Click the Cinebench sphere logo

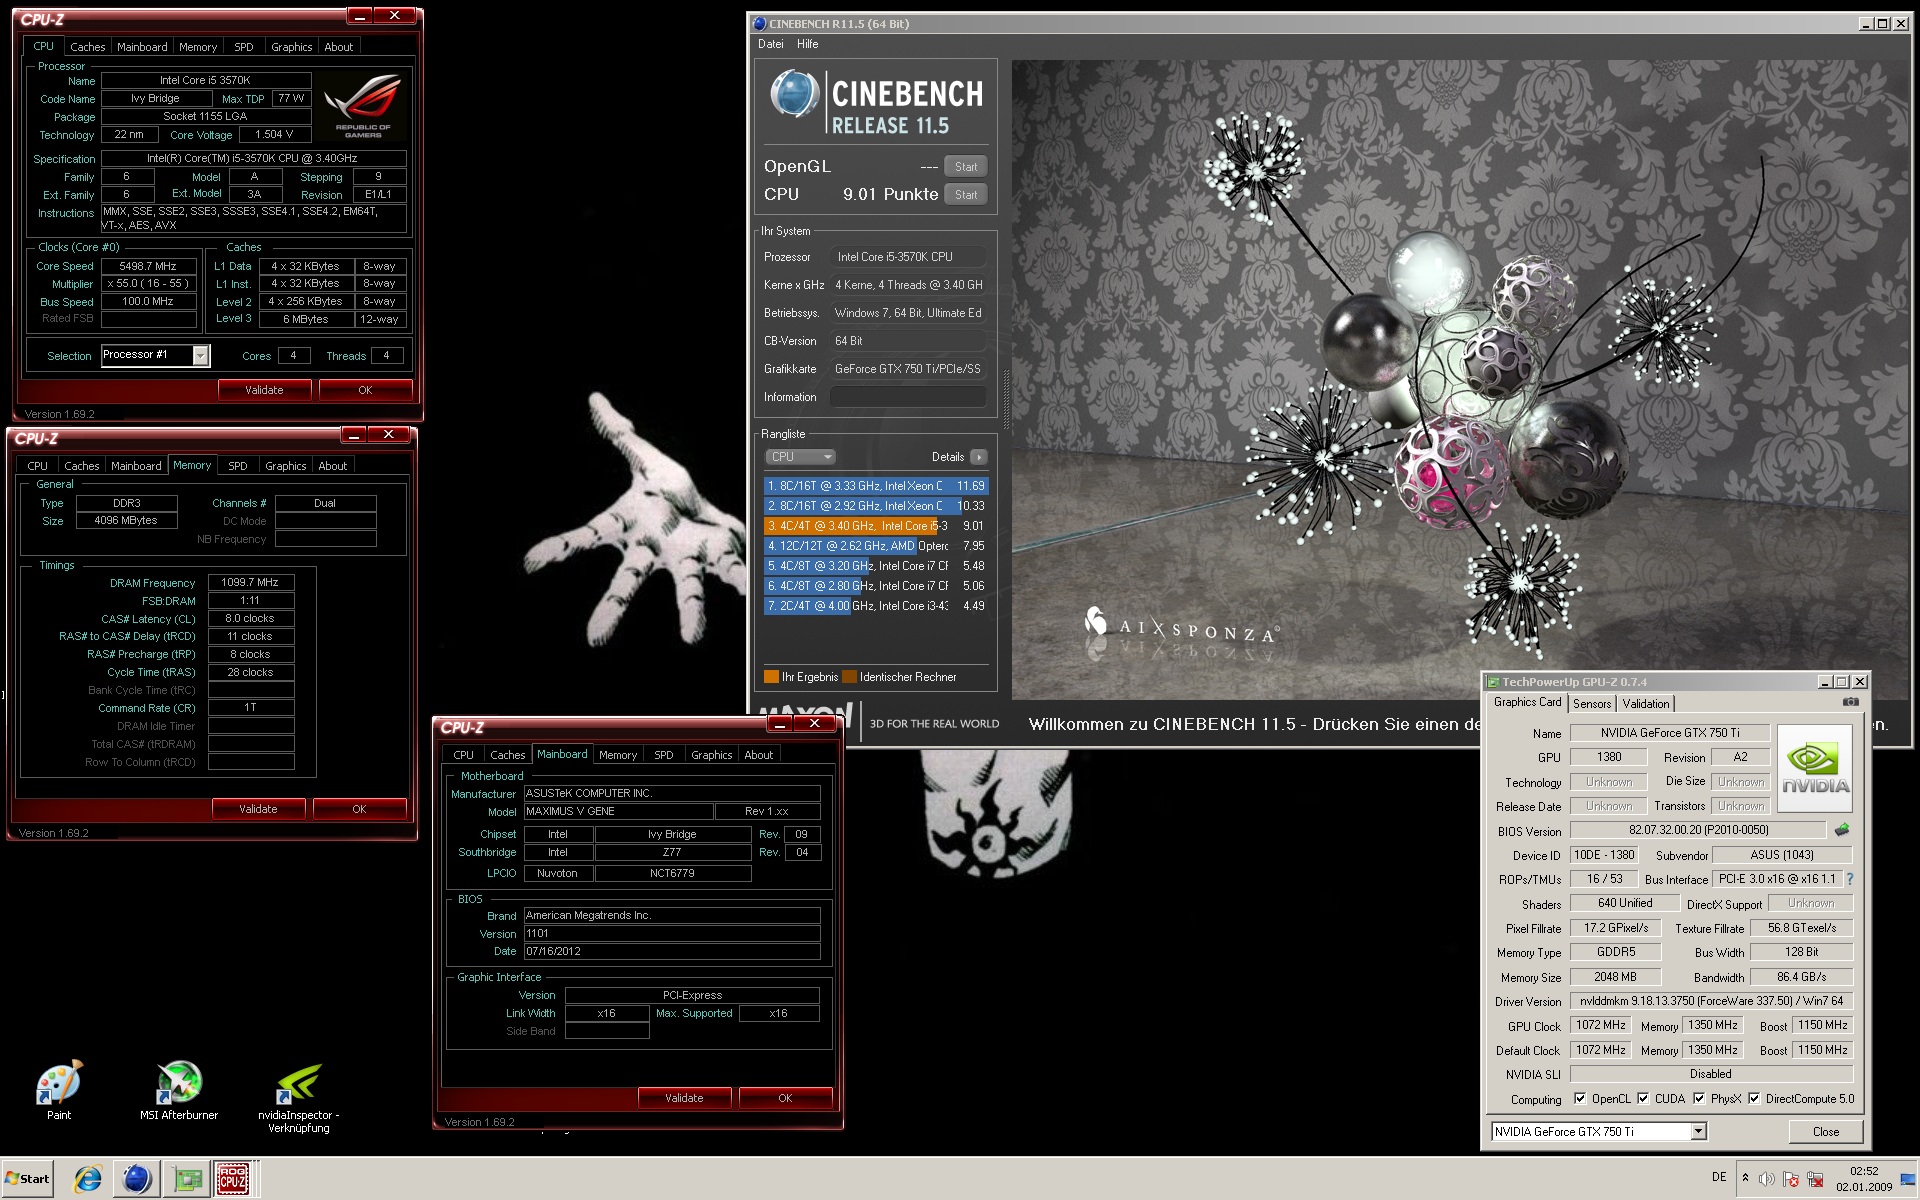[795, 96]
